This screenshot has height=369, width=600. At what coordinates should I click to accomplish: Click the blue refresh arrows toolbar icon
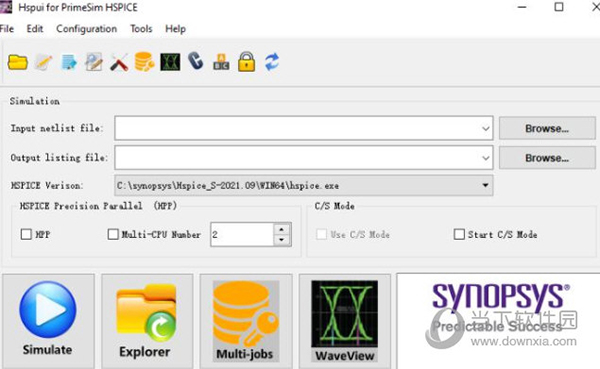(272, 62)
